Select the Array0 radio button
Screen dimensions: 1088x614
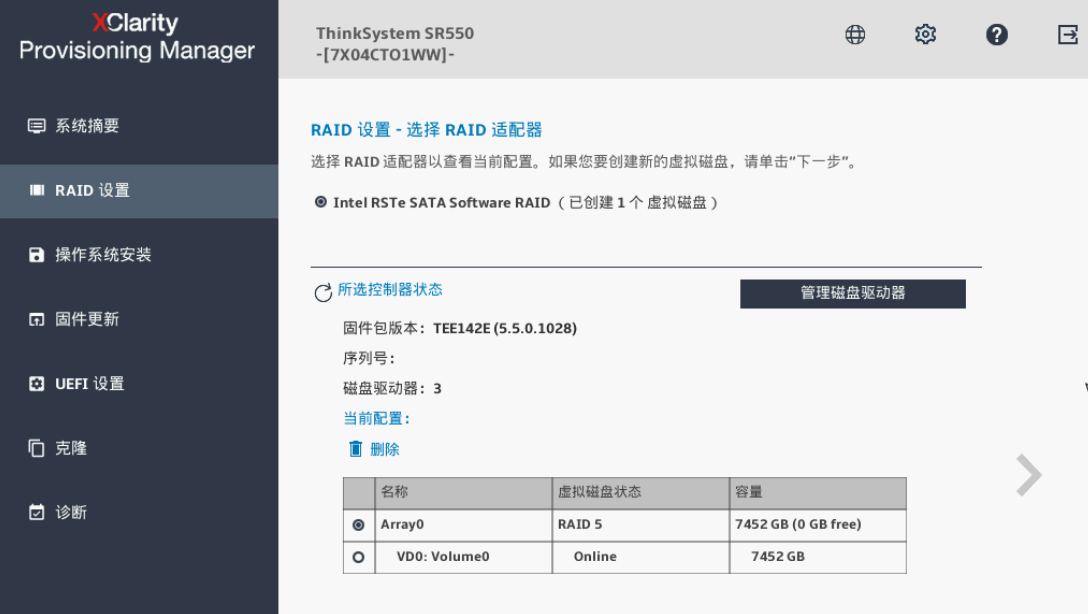[x=358, y=525]
